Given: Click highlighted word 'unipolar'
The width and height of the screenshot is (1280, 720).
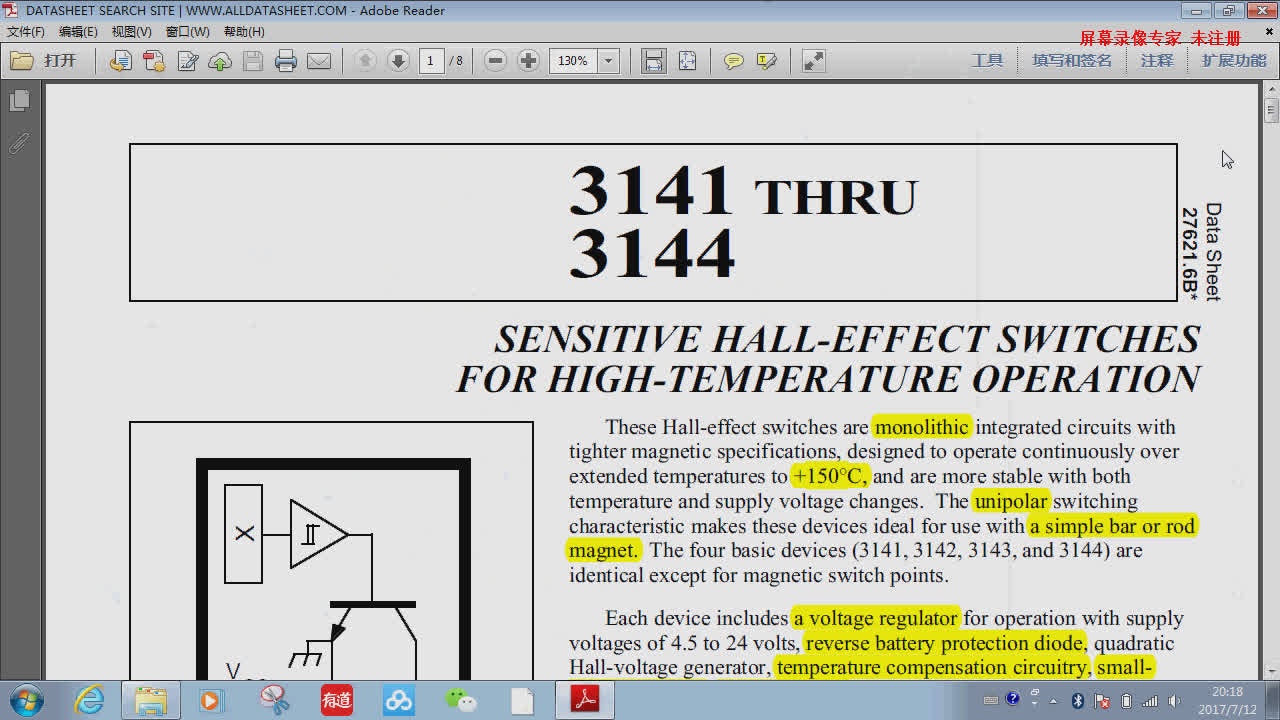Looking at the screenshot, I should pos(1010,501).
